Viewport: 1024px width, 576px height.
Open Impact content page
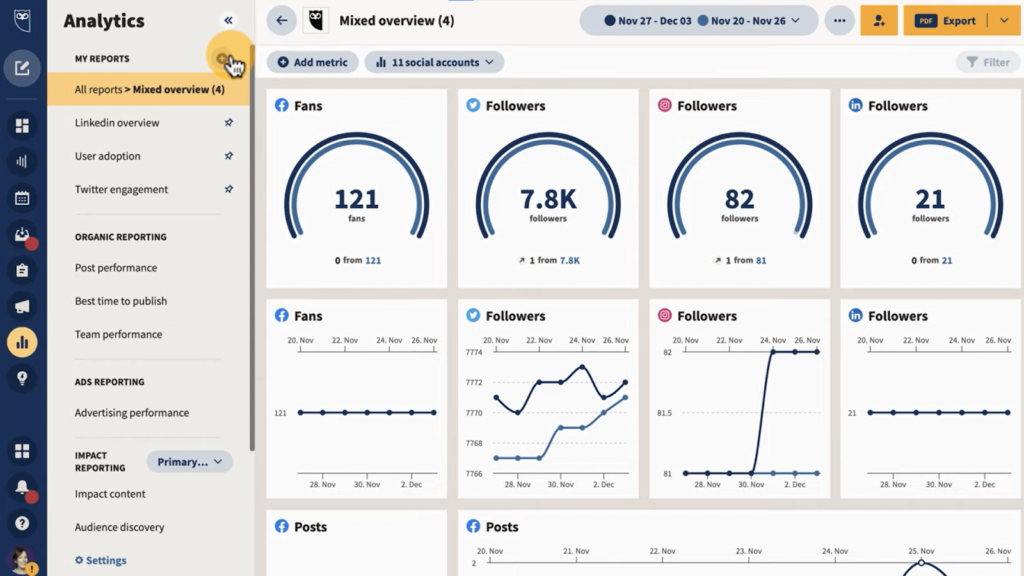(x=110, y=494)
